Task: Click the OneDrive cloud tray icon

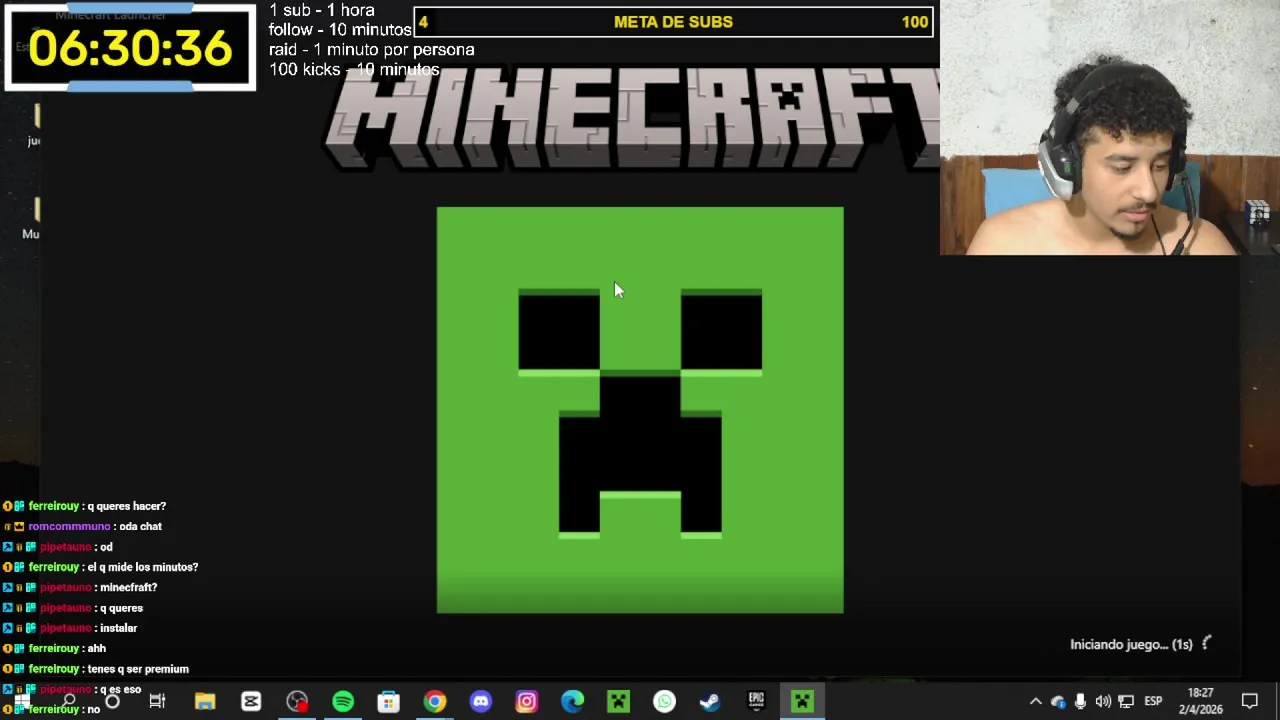Action: point(1058,701)
